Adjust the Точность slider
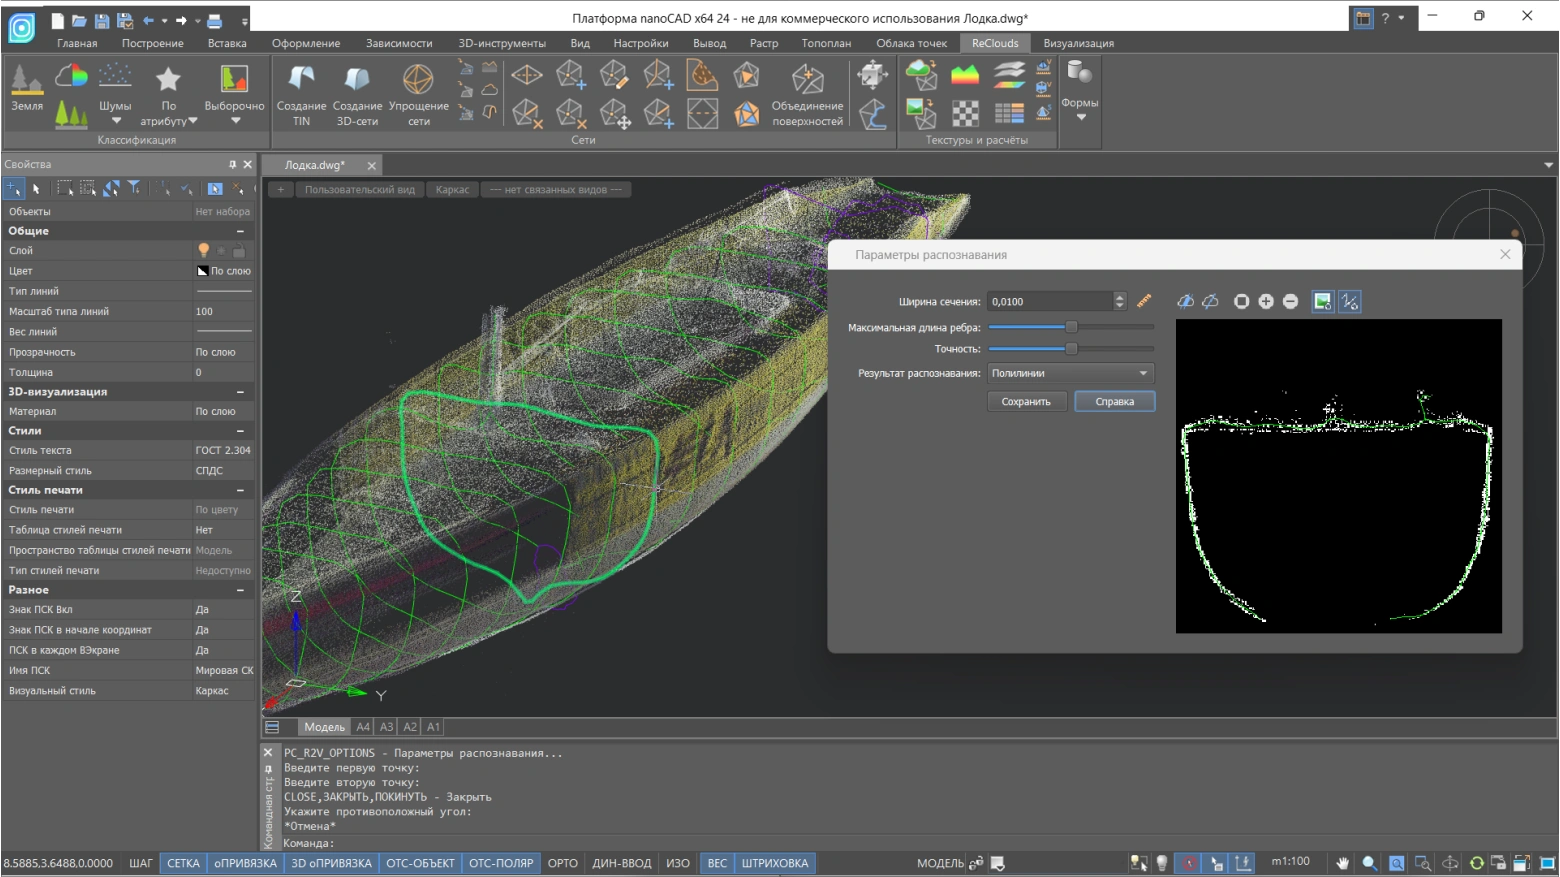1560x877 pixels. (x=1071, y=349)
